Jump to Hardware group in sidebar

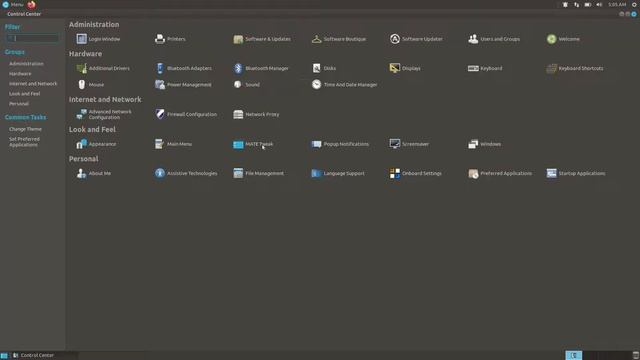[20, 74]
